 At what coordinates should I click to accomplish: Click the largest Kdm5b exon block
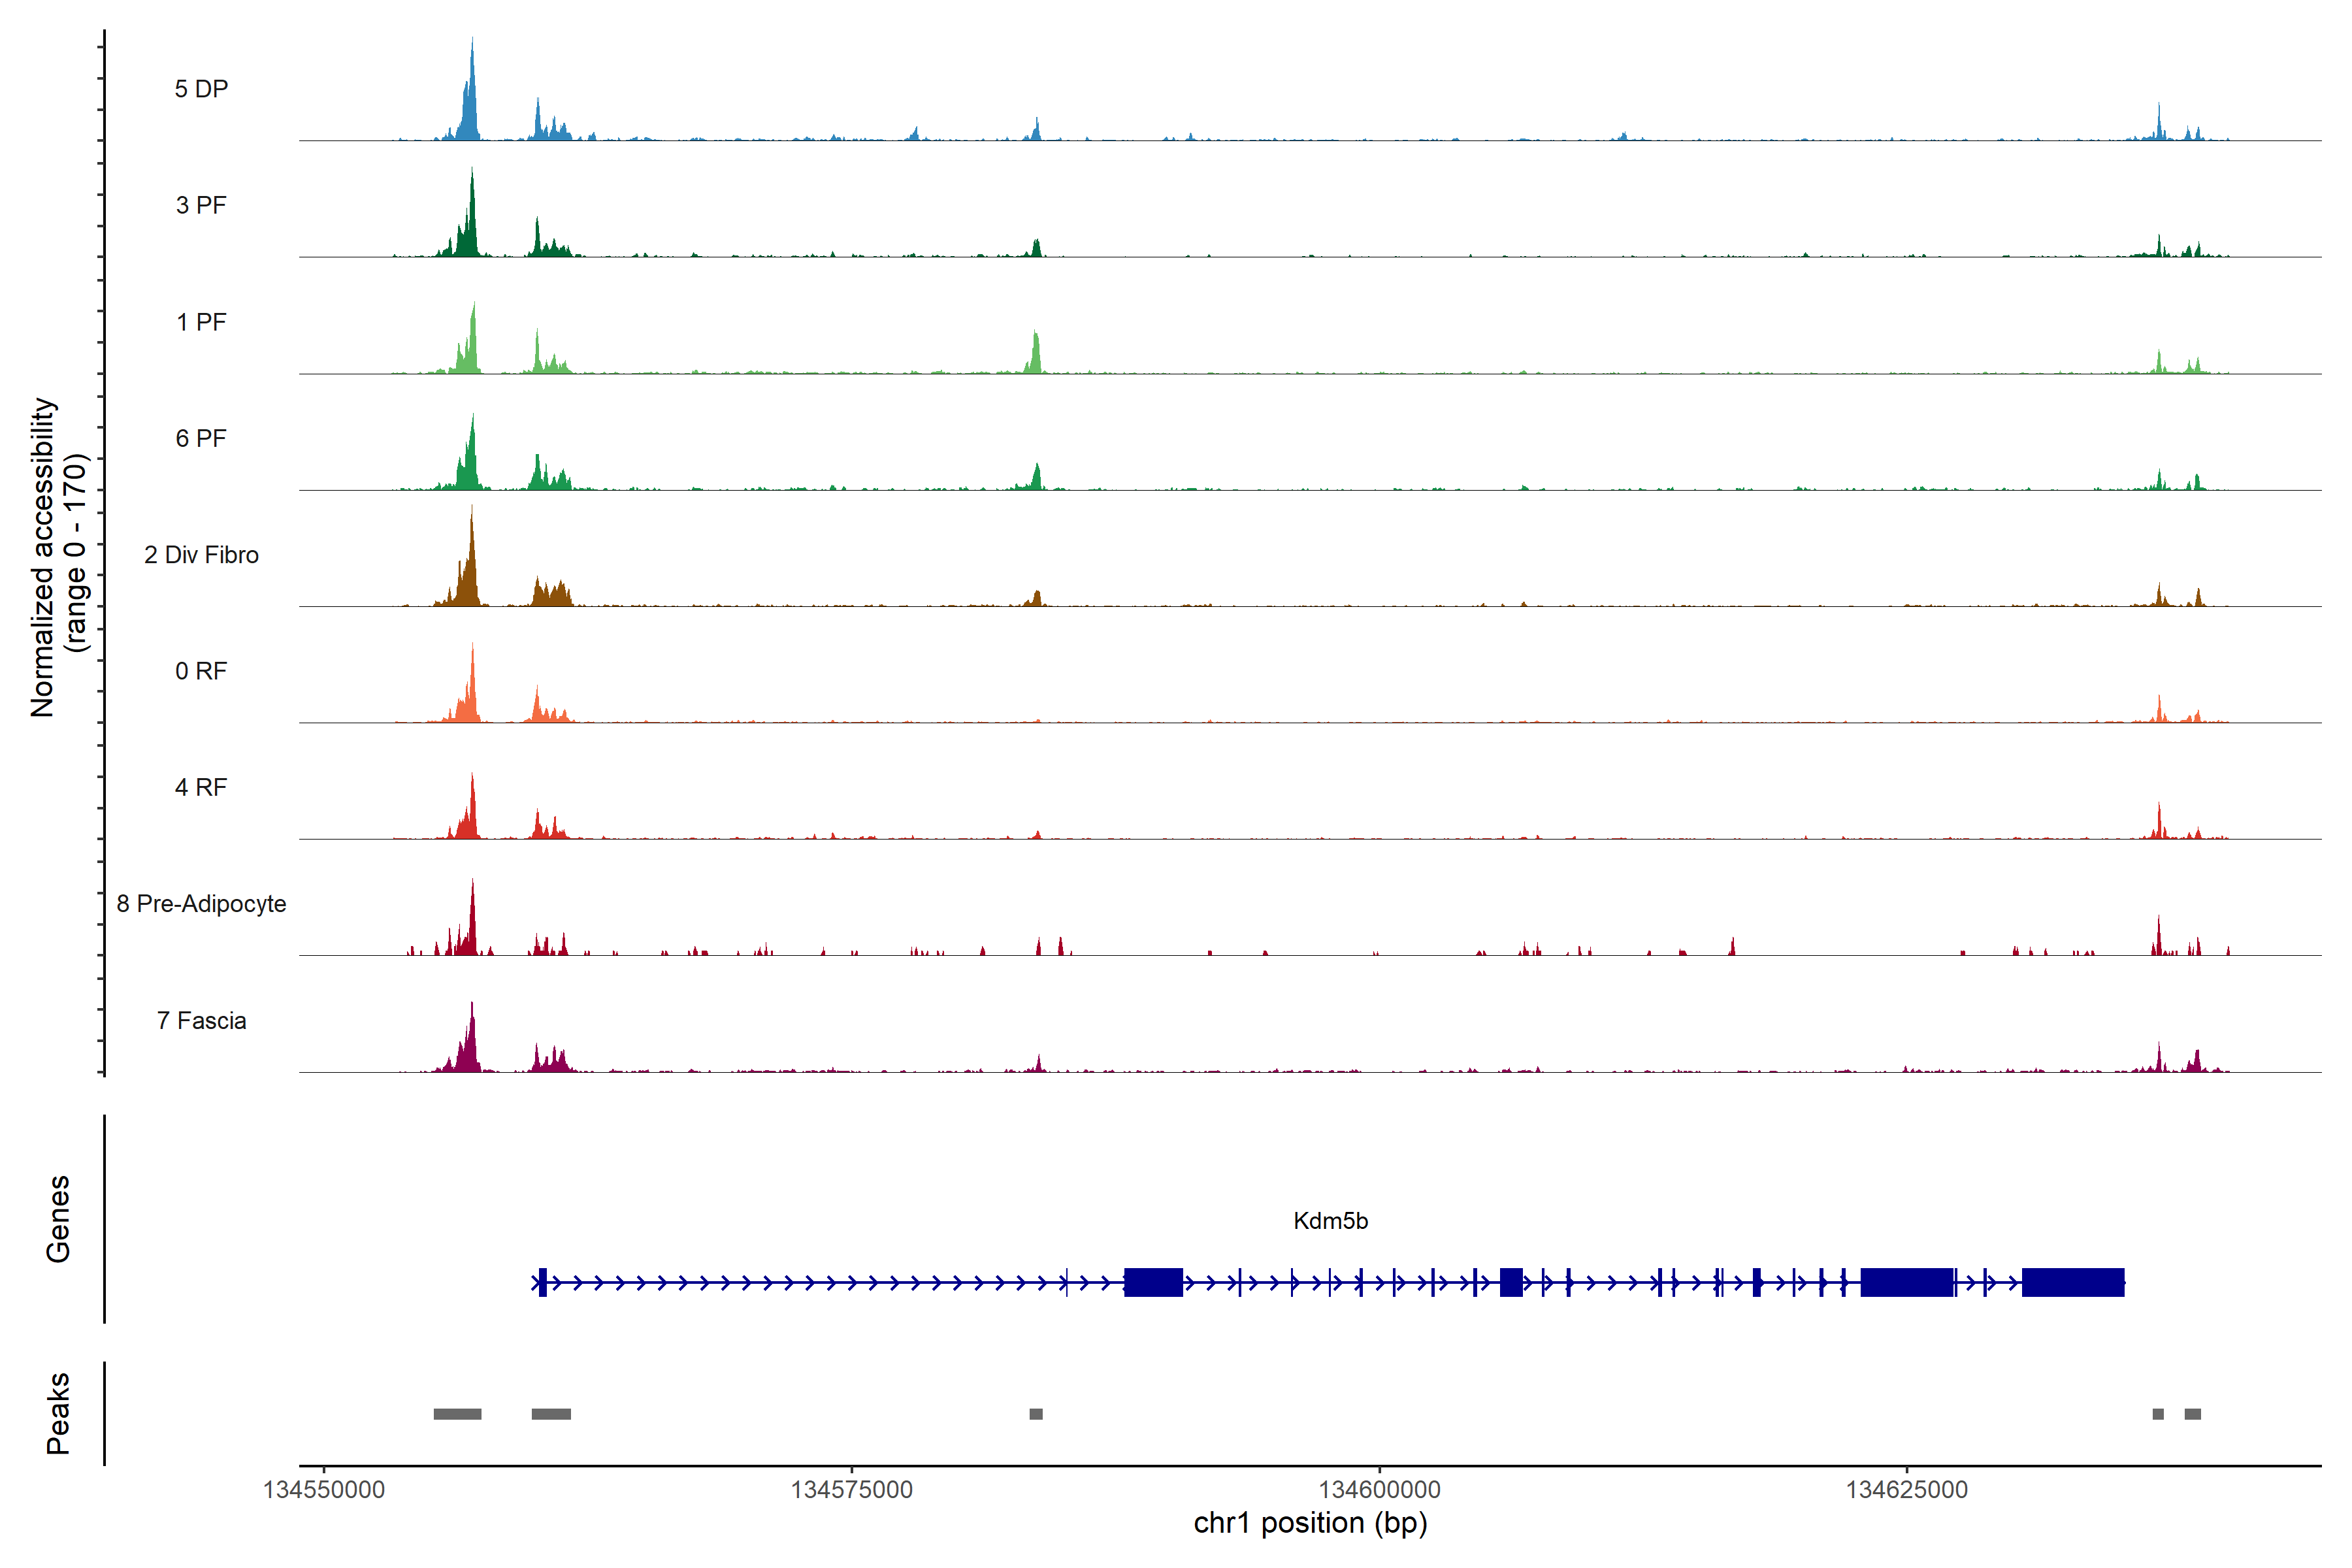click(2072, 1282)
